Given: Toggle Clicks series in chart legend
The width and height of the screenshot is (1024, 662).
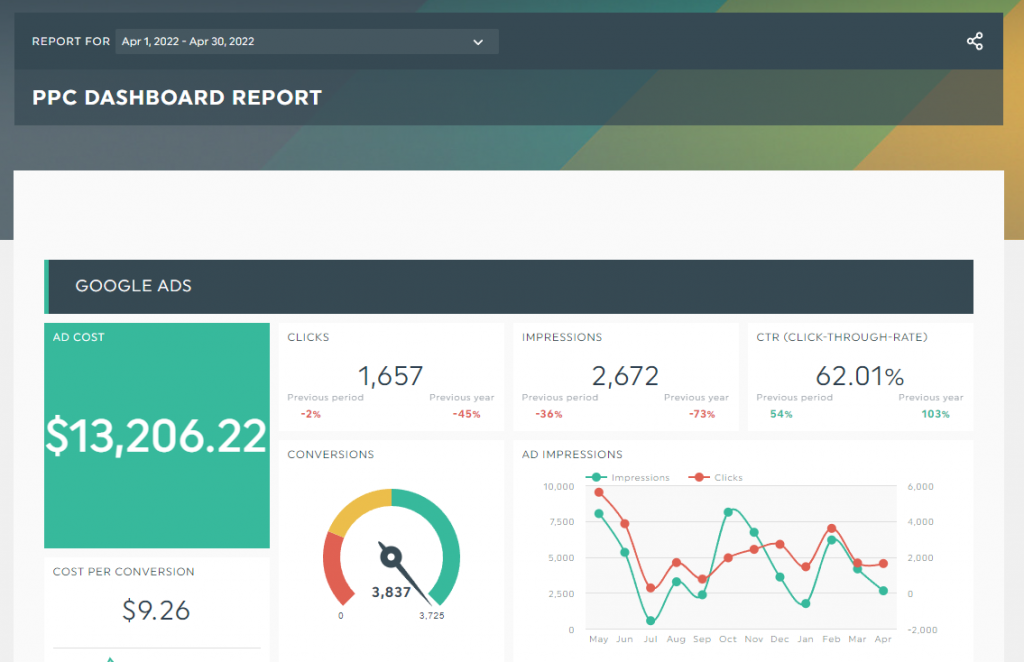Looking at the screenshot, I should 716,477.
